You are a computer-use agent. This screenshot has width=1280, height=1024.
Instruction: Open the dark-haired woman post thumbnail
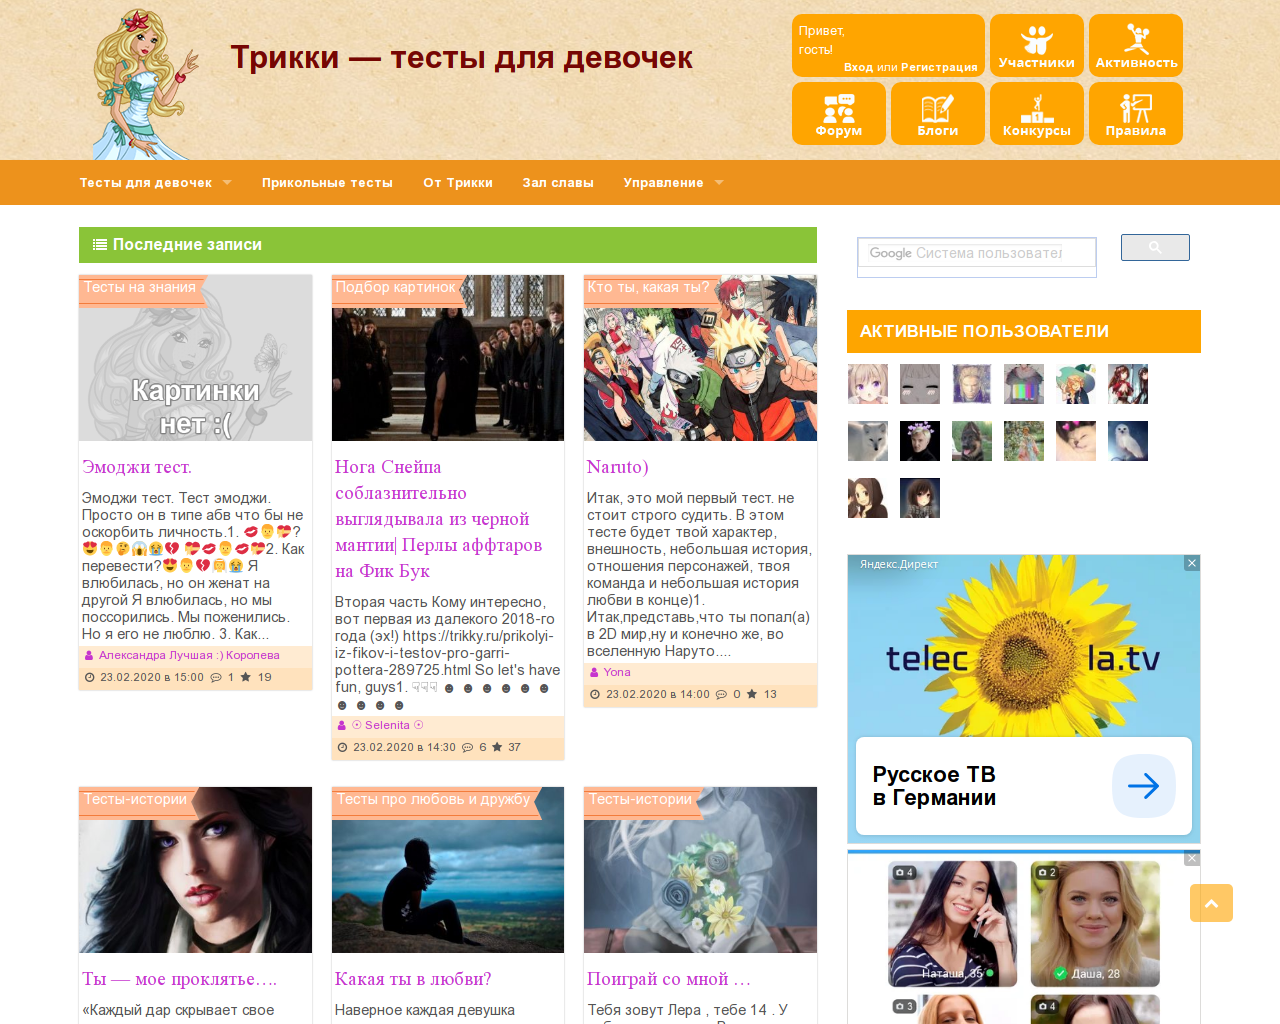[196, 870]
